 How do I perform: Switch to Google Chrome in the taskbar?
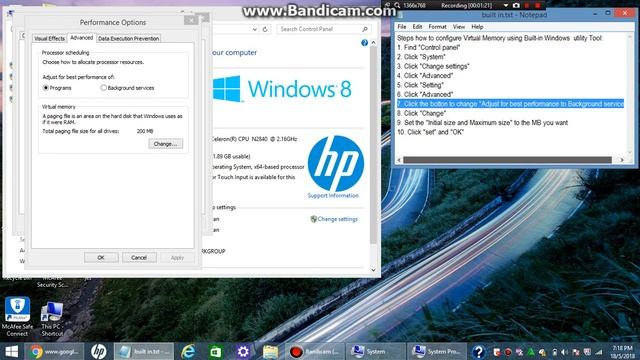54,351
